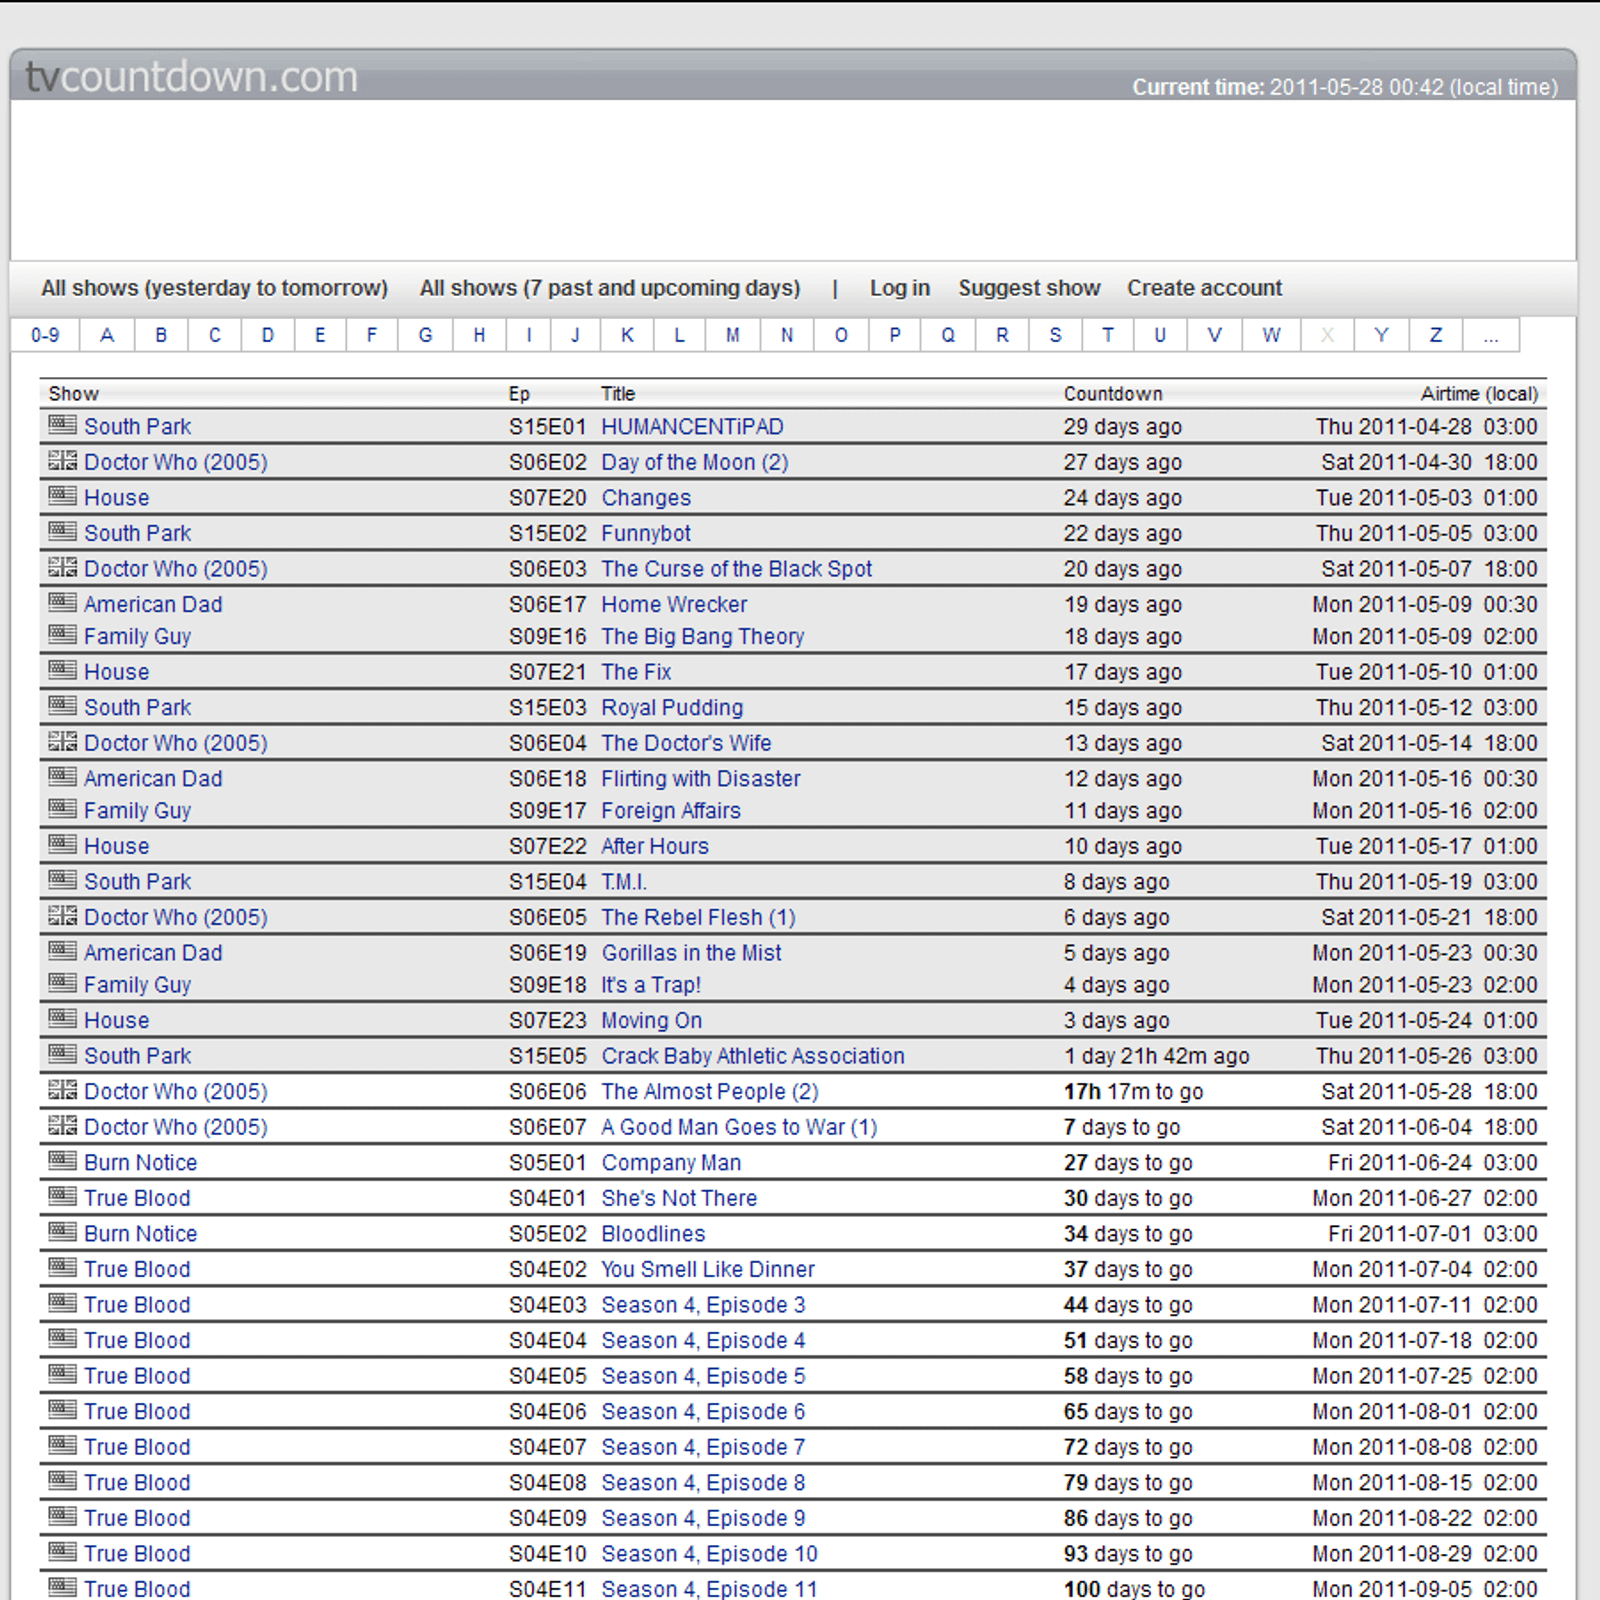Open the Crack Baby Athletic Association link
The width and height of the screenshot is (1600, 1600).
coord(752,1056)
